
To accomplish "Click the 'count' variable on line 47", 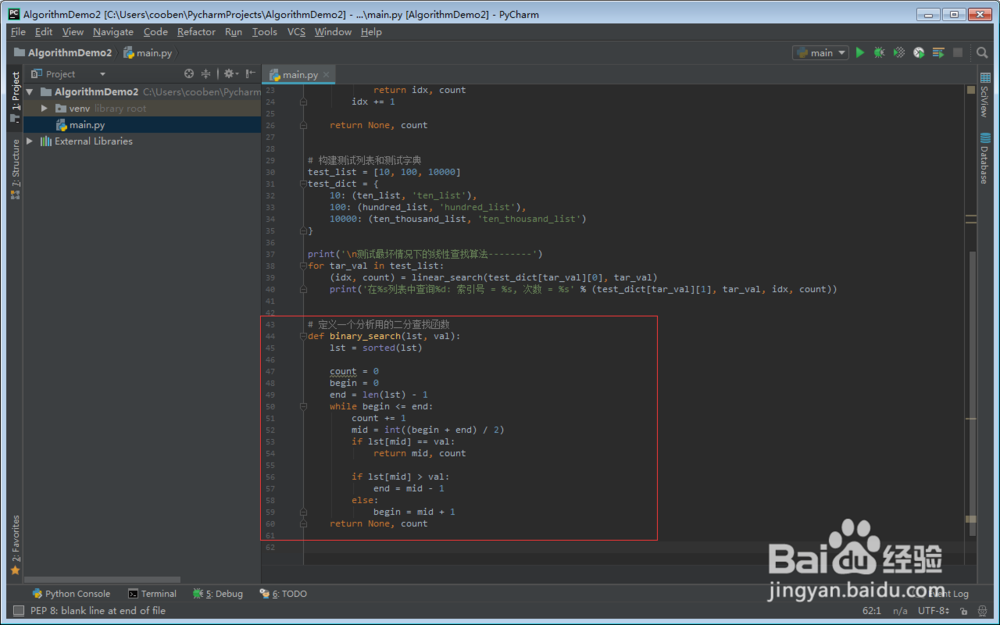I will 342,371.
